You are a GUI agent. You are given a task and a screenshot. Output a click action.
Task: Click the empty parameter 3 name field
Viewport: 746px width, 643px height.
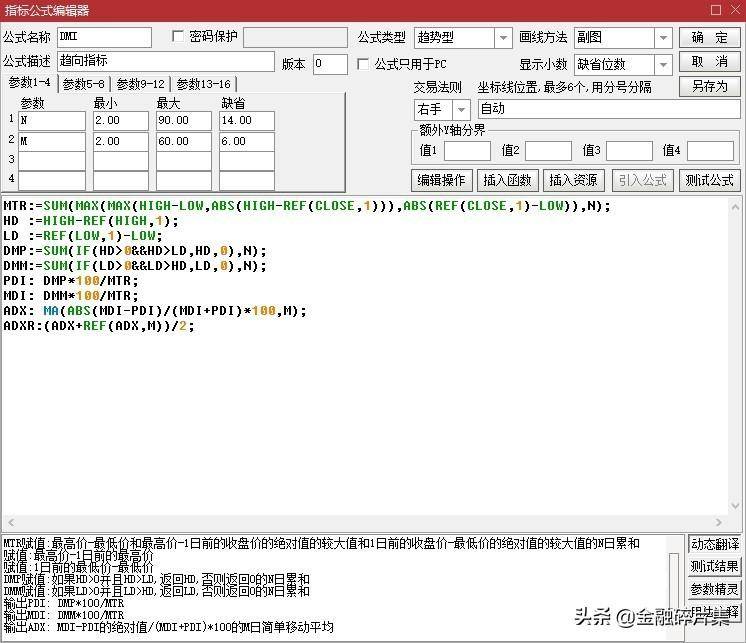tap(52, 161)
